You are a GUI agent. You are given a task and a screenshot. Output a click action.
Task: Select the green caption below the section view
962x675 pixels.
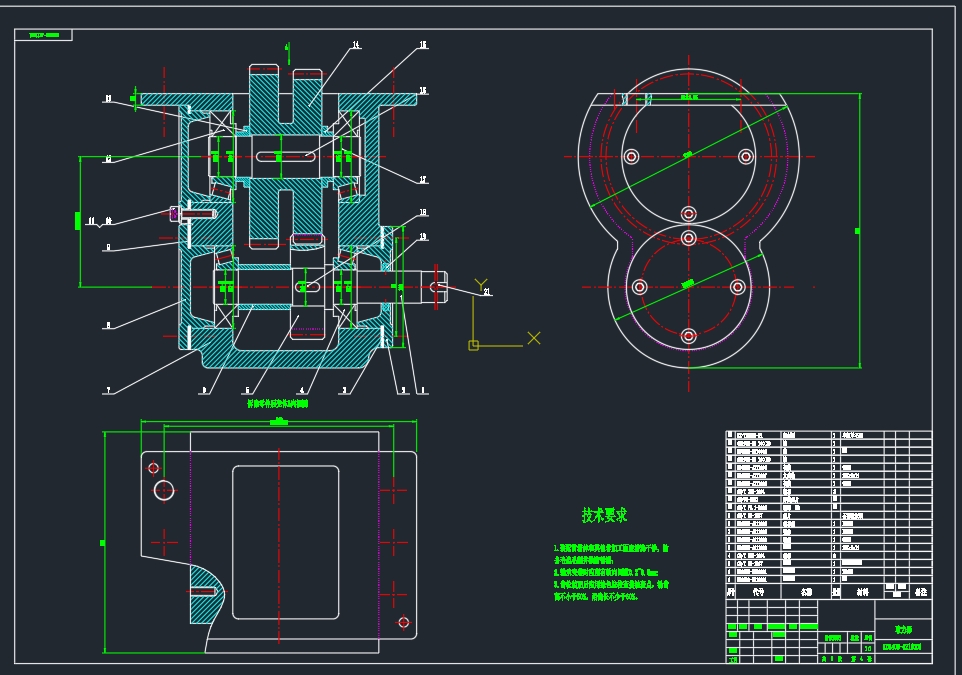coord(277,404)
